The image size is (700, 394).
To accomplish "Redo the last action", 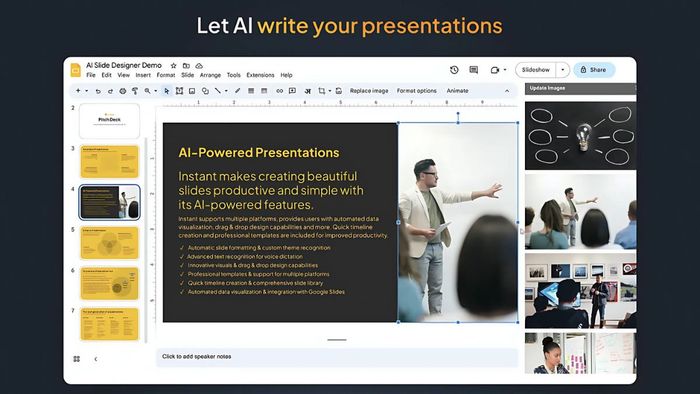I will point(110,91).
